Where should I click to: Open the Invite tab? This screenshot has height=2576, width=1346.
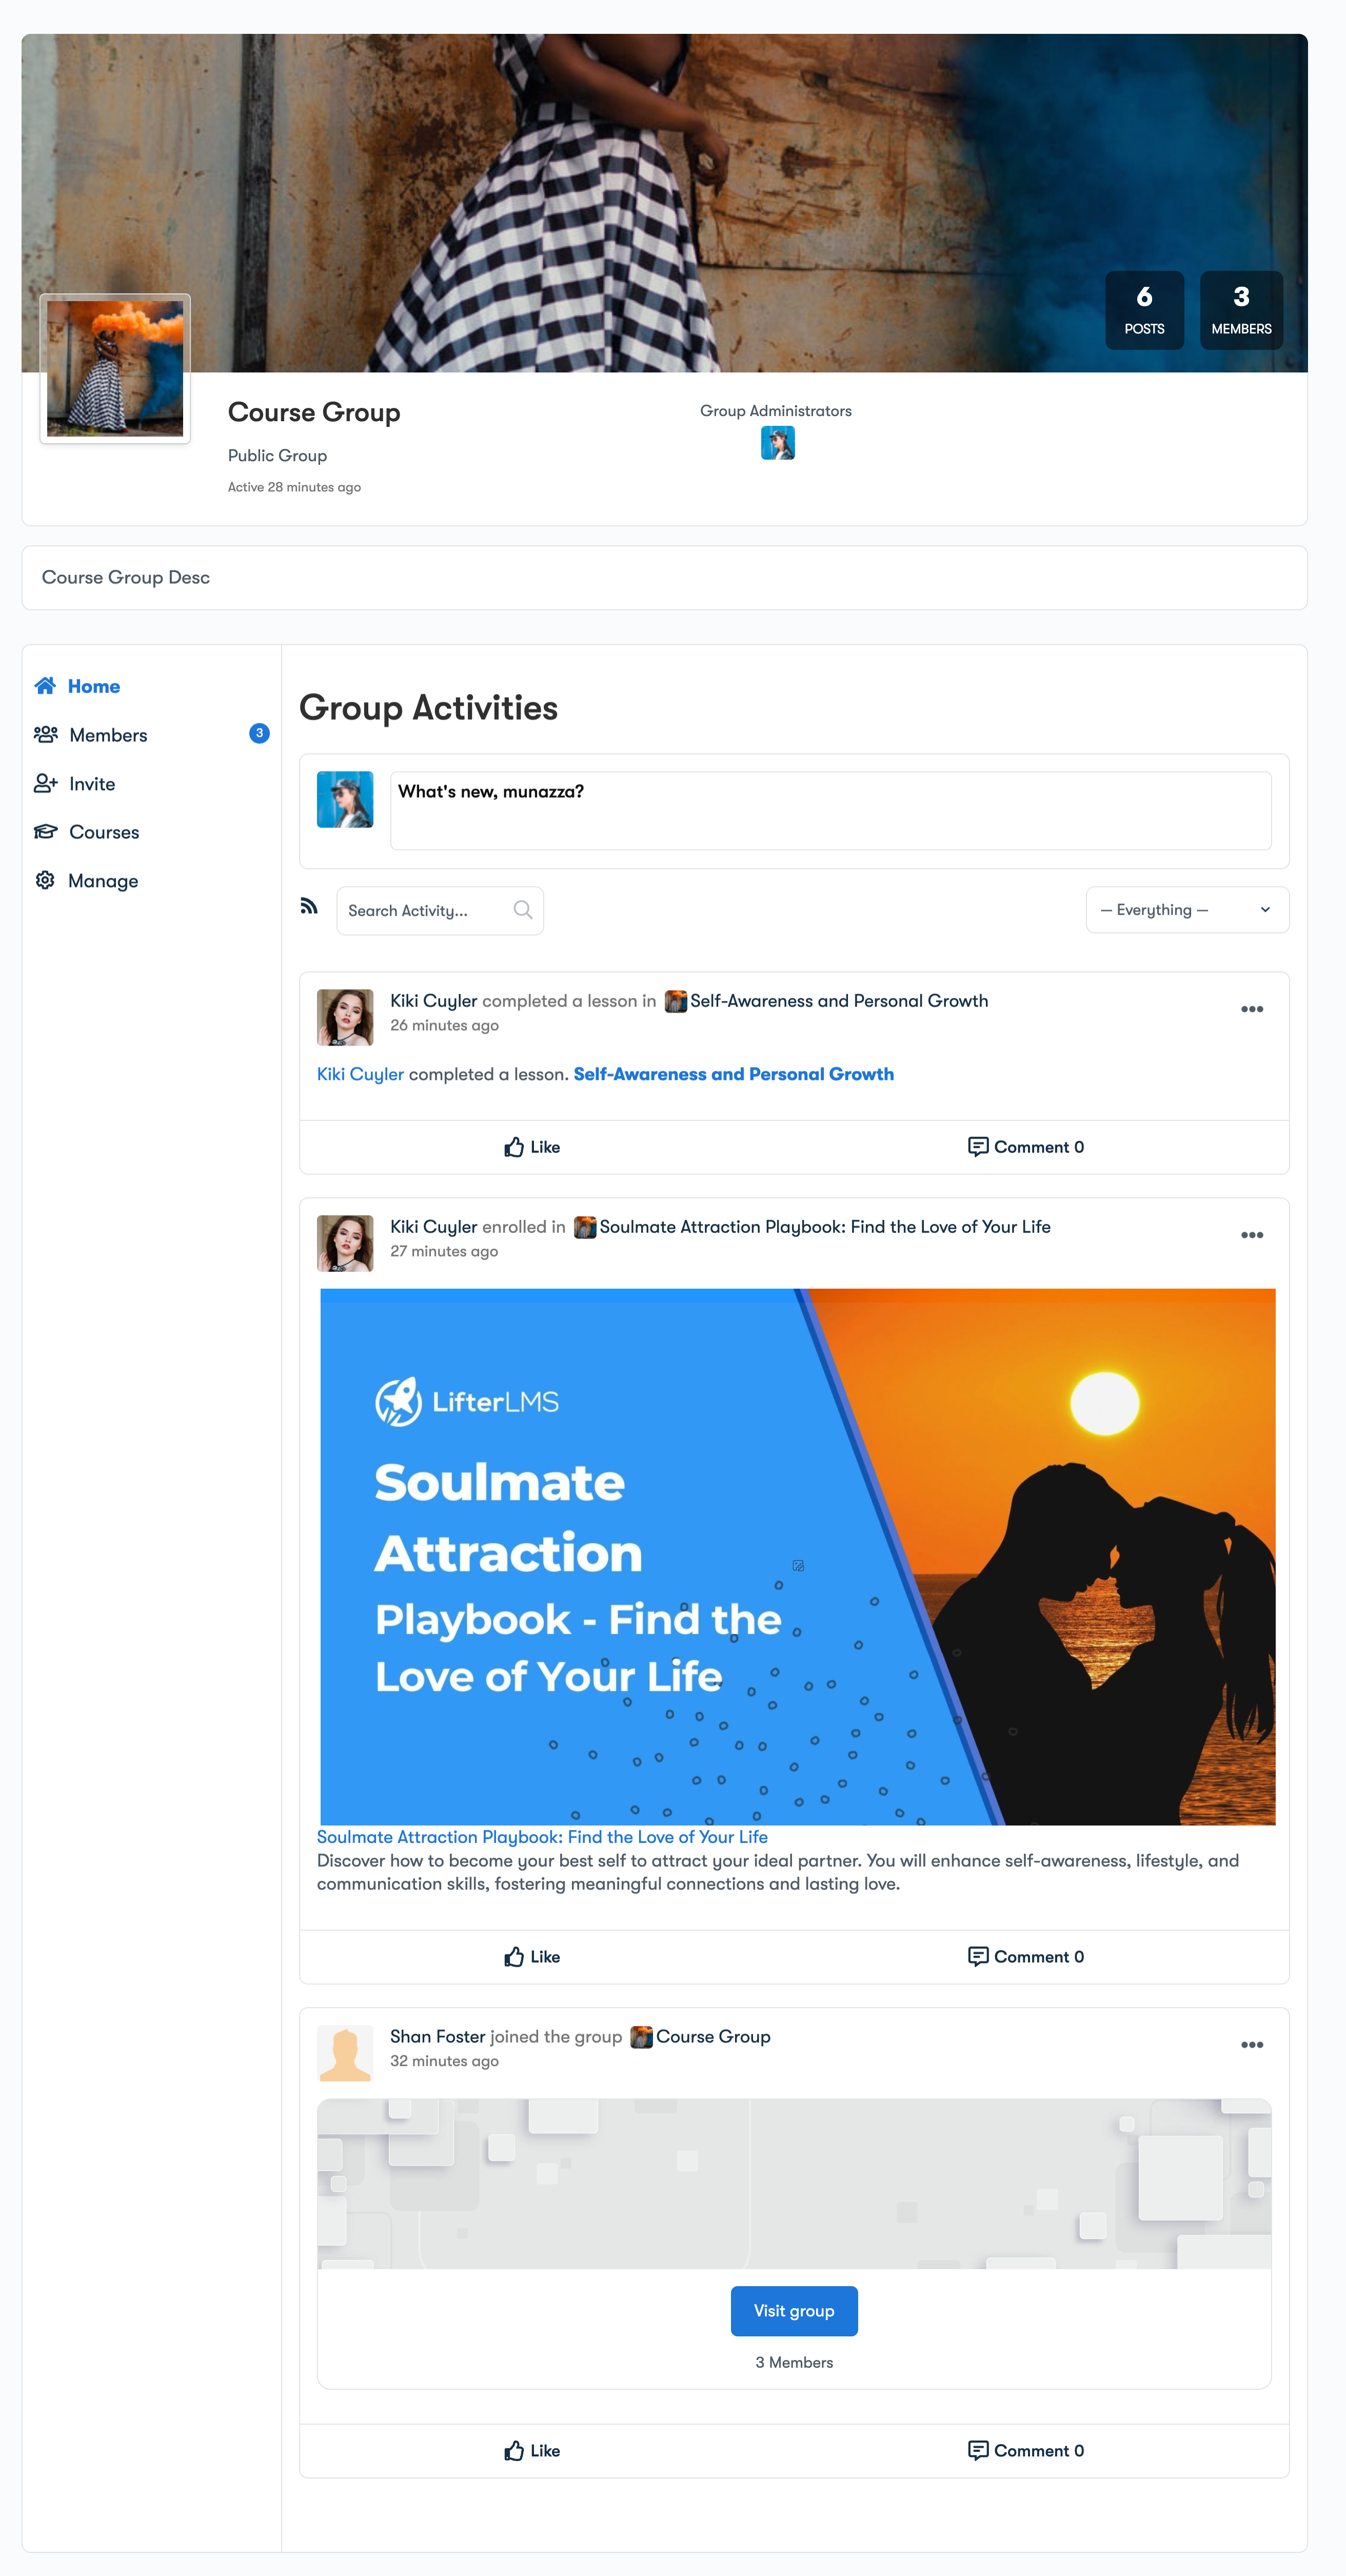(92, 784)
